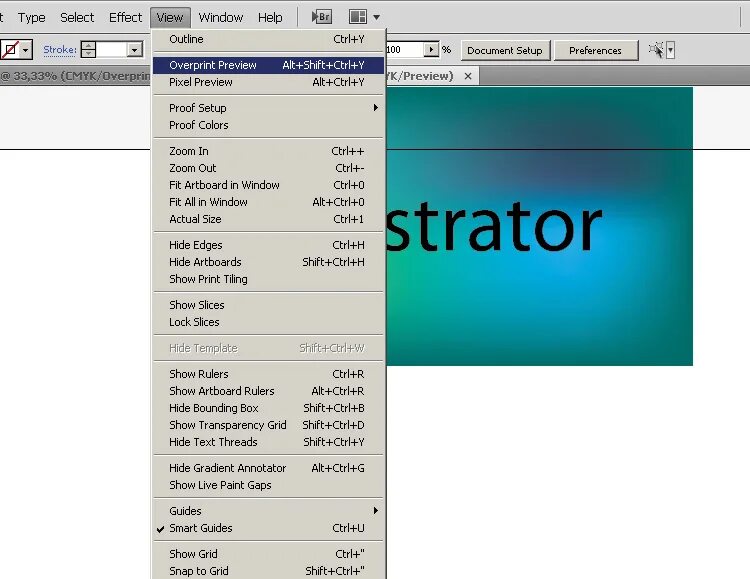Expand the Proof Setup submenu
The width and height of the screenshot is (750, 579).
268,108
